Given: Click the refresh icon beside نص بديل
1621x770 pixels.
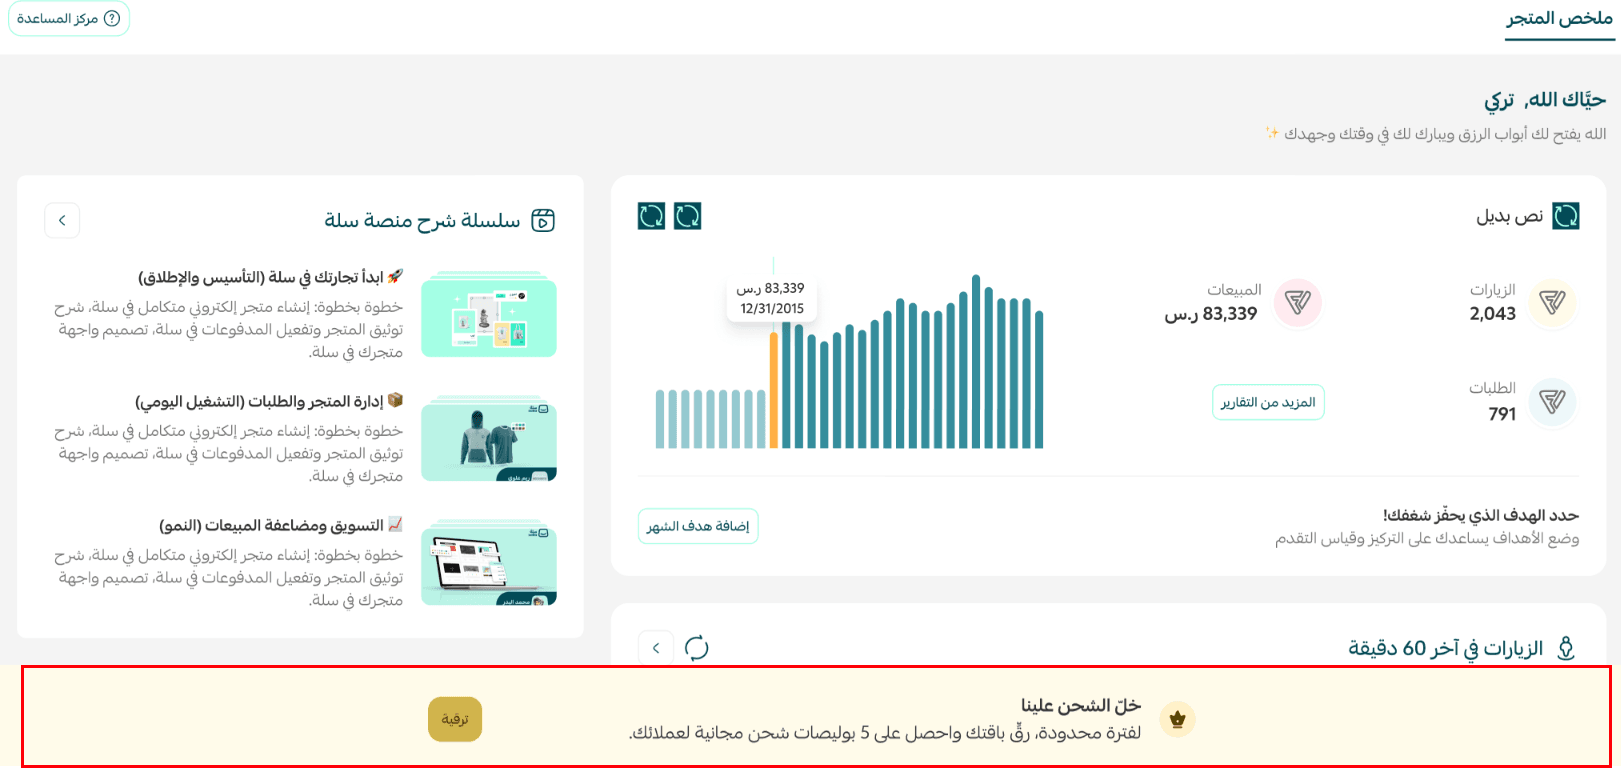Looking at the screenshot, I should [1566, 216].
